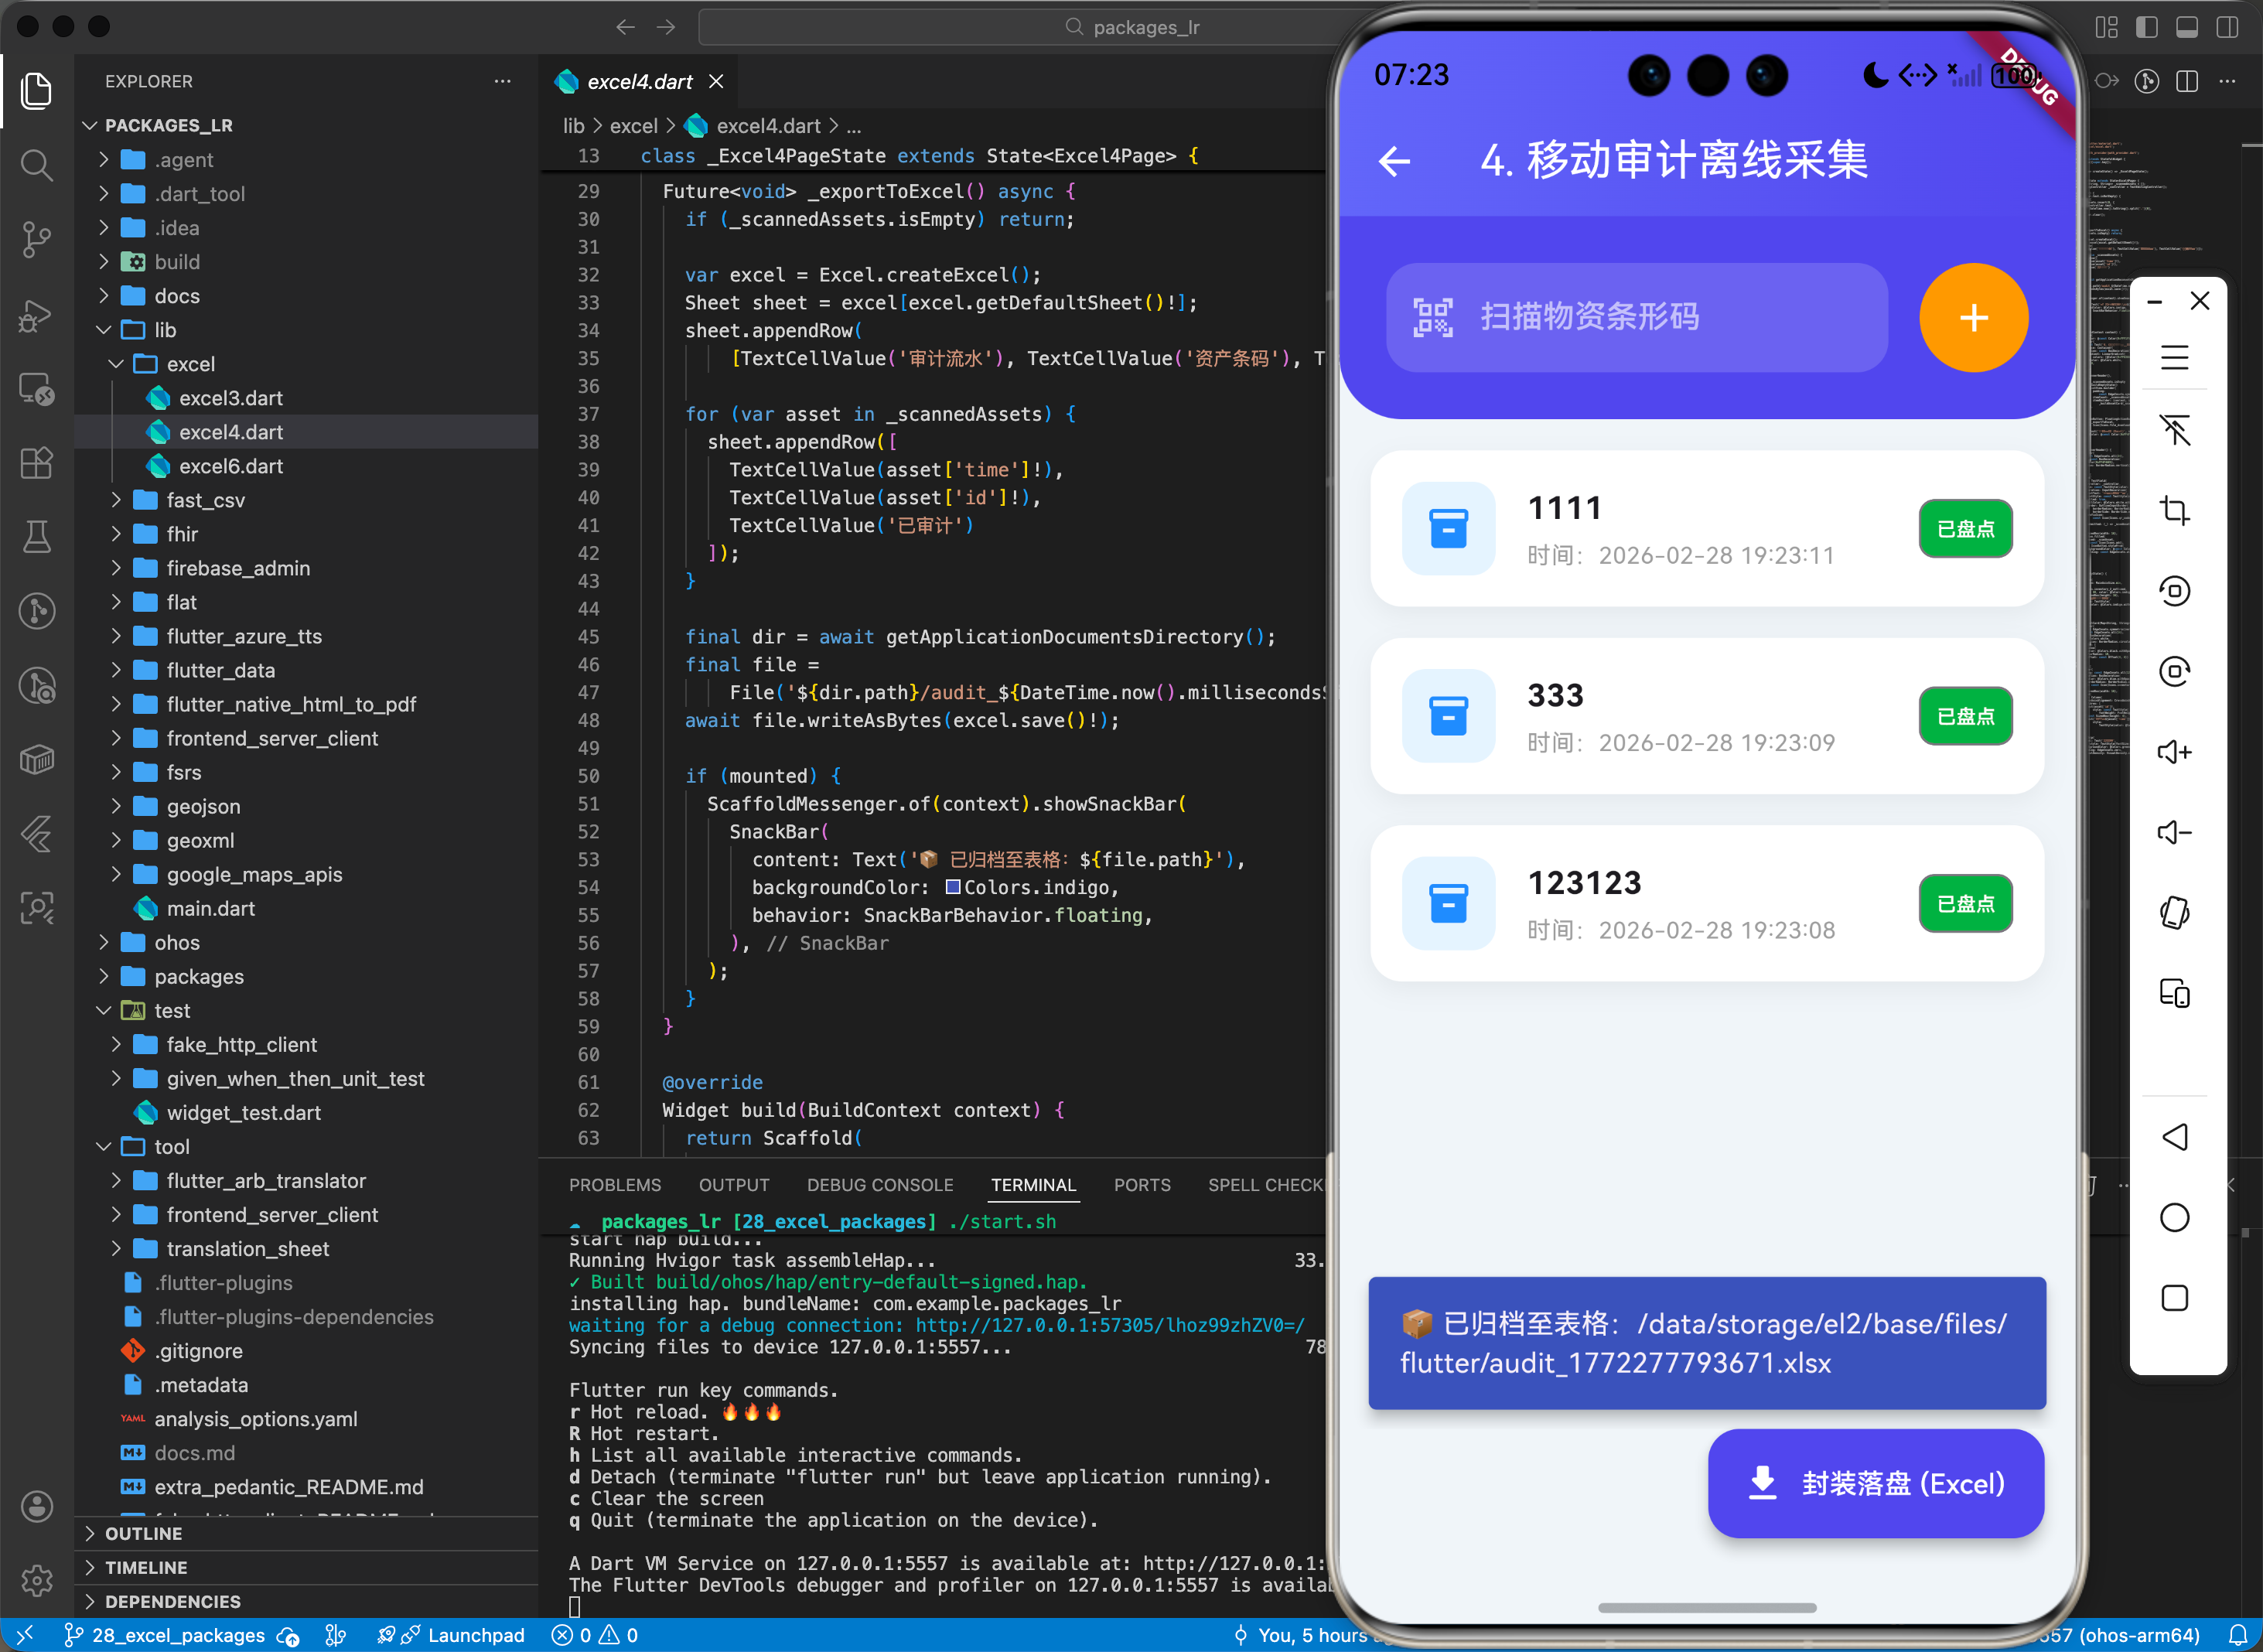2263x1652 pixels.
Task: Toggle the primary sidebar layout icon
Action: pos(2146,27)
